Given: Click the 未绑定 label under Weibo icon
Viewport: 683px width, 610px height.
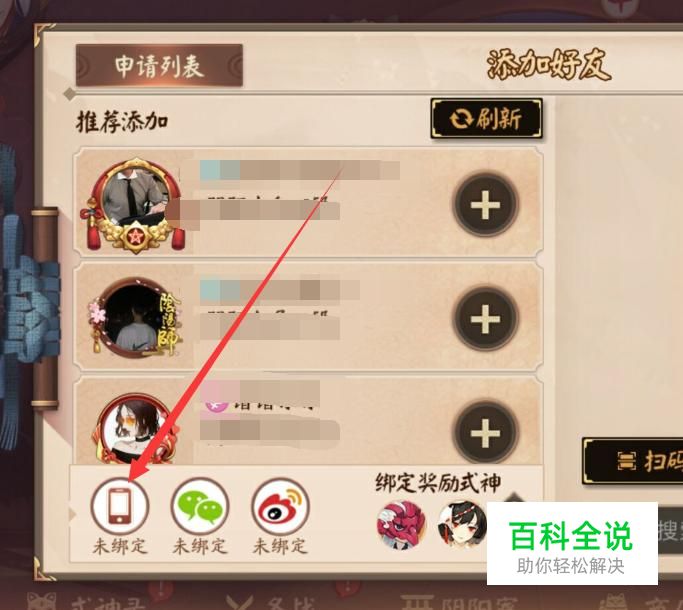Looking at the screenshot, I should tap(281, 546).
